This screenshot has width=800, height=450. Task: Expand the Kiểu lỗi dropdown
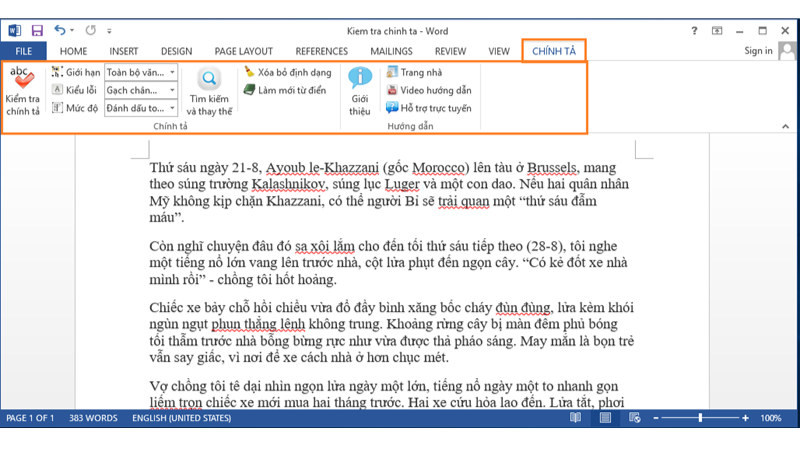(x=172, y=90)
